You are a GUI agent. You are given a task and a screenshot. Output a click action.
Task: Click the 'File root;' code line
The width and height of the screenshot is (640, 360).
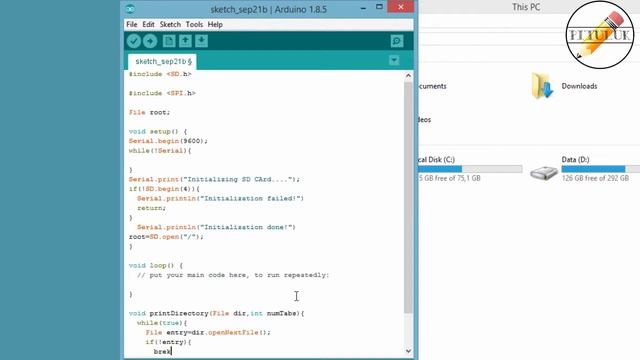[149, 112]
